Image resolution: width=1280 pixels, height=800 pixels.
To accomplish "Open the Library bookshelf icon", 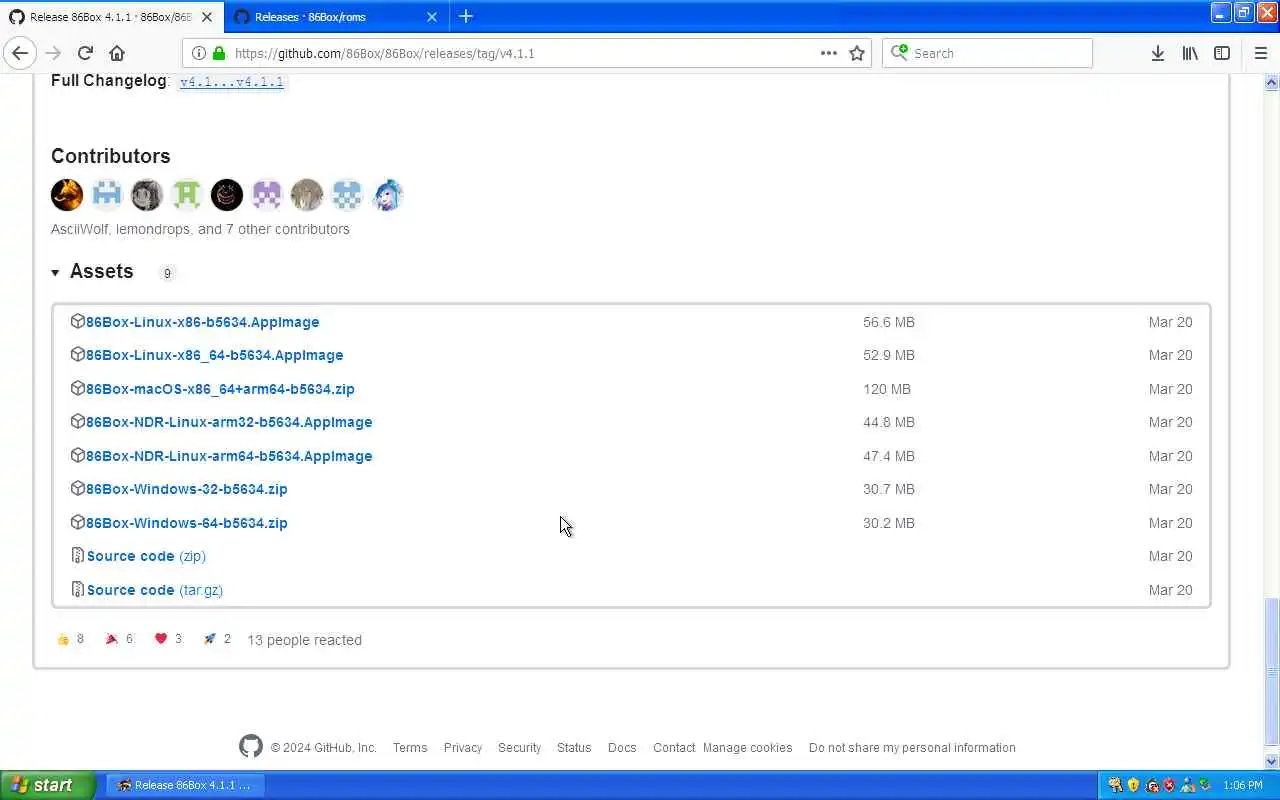I will [1190, 53].
